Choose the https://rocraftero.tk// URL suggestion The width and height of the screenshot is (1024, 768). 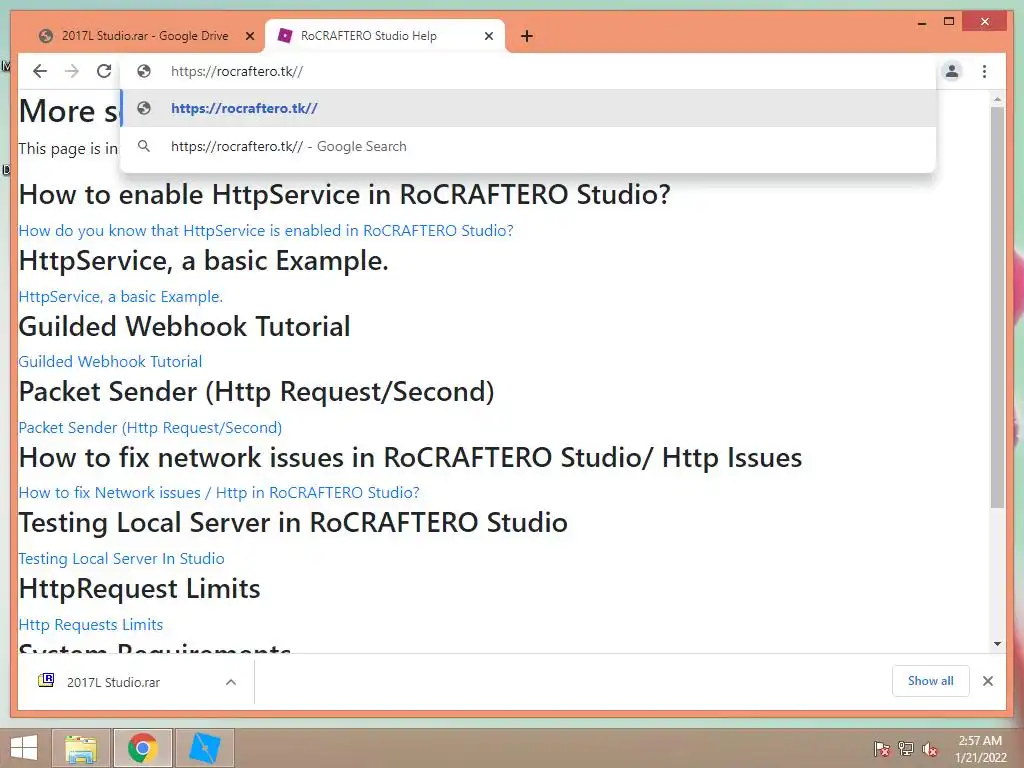pyautogui.click(x=528, y=108)
